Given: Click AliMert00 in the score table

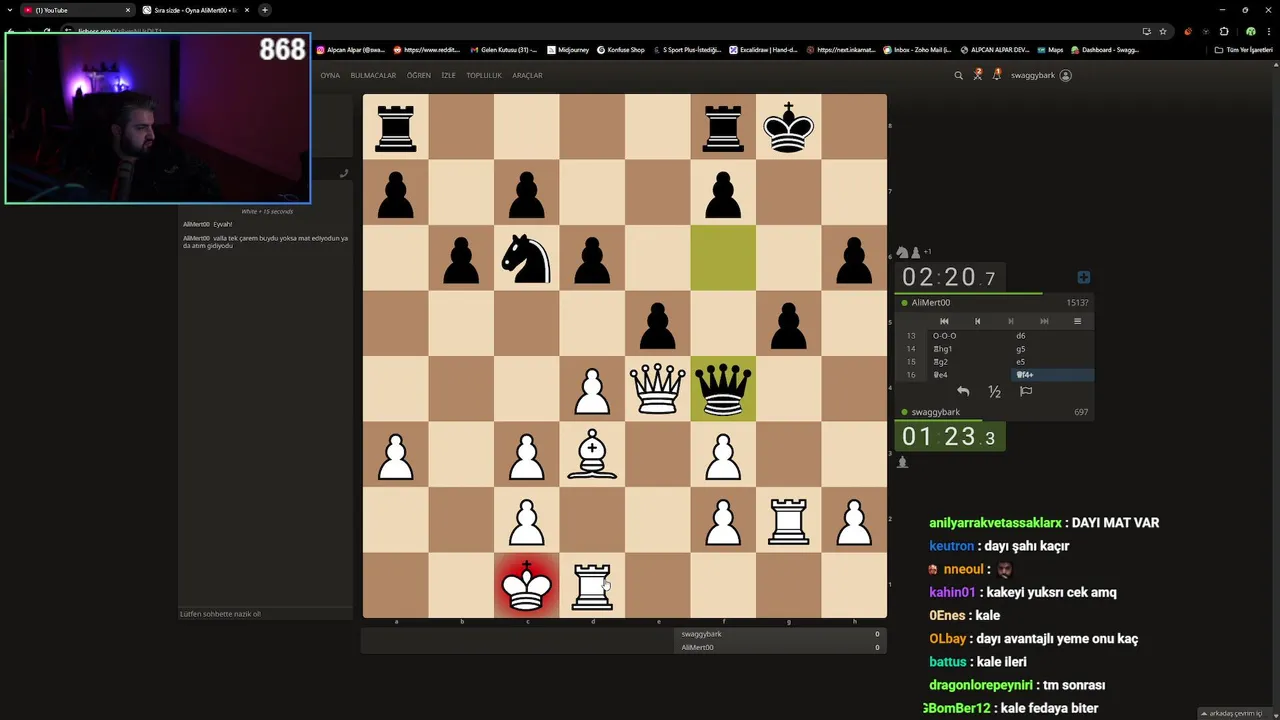Looking at the screenshot, I should coord(697,647).
